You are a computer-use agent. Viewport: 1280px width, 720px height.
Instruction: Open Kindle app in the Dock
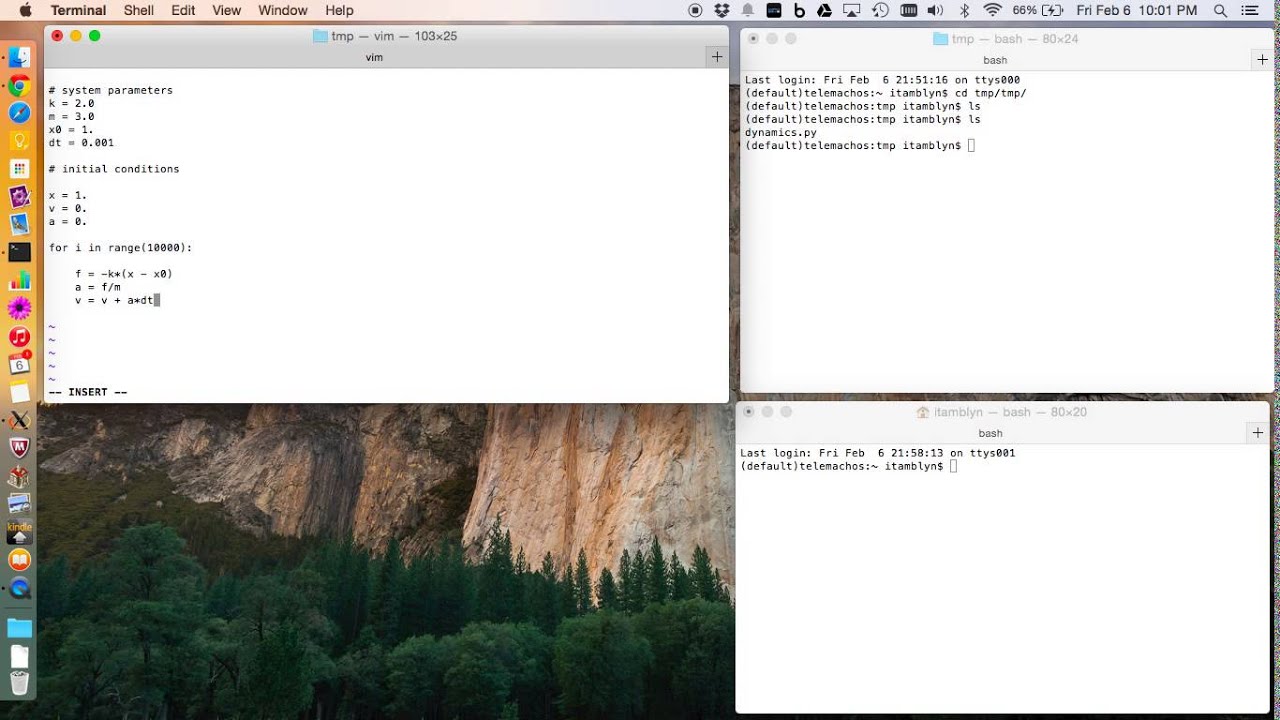click(x=19, y=532)
